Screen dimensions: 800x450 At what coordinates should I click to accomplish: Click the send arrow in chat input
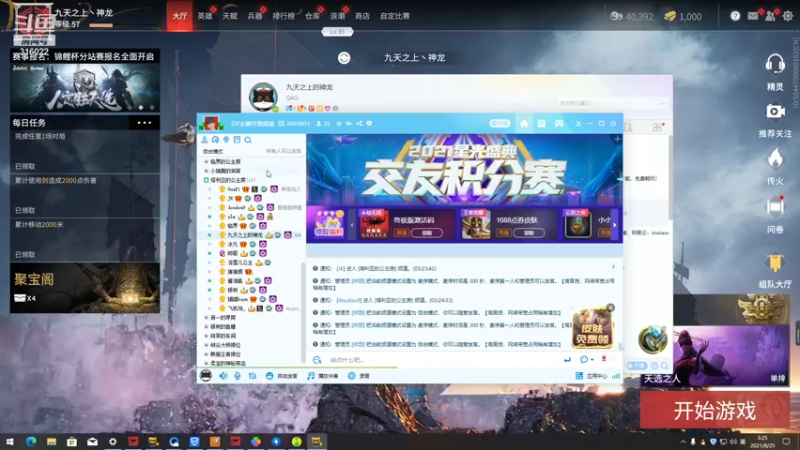567,360
